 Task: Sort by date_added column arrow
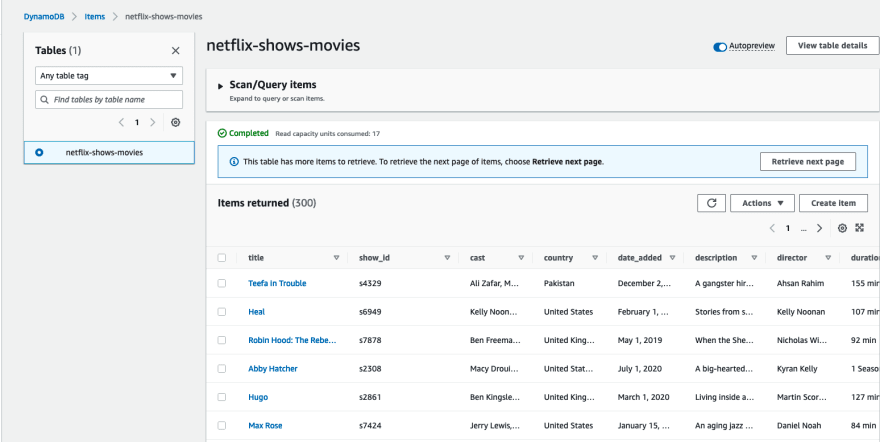[x=672, y=258]
